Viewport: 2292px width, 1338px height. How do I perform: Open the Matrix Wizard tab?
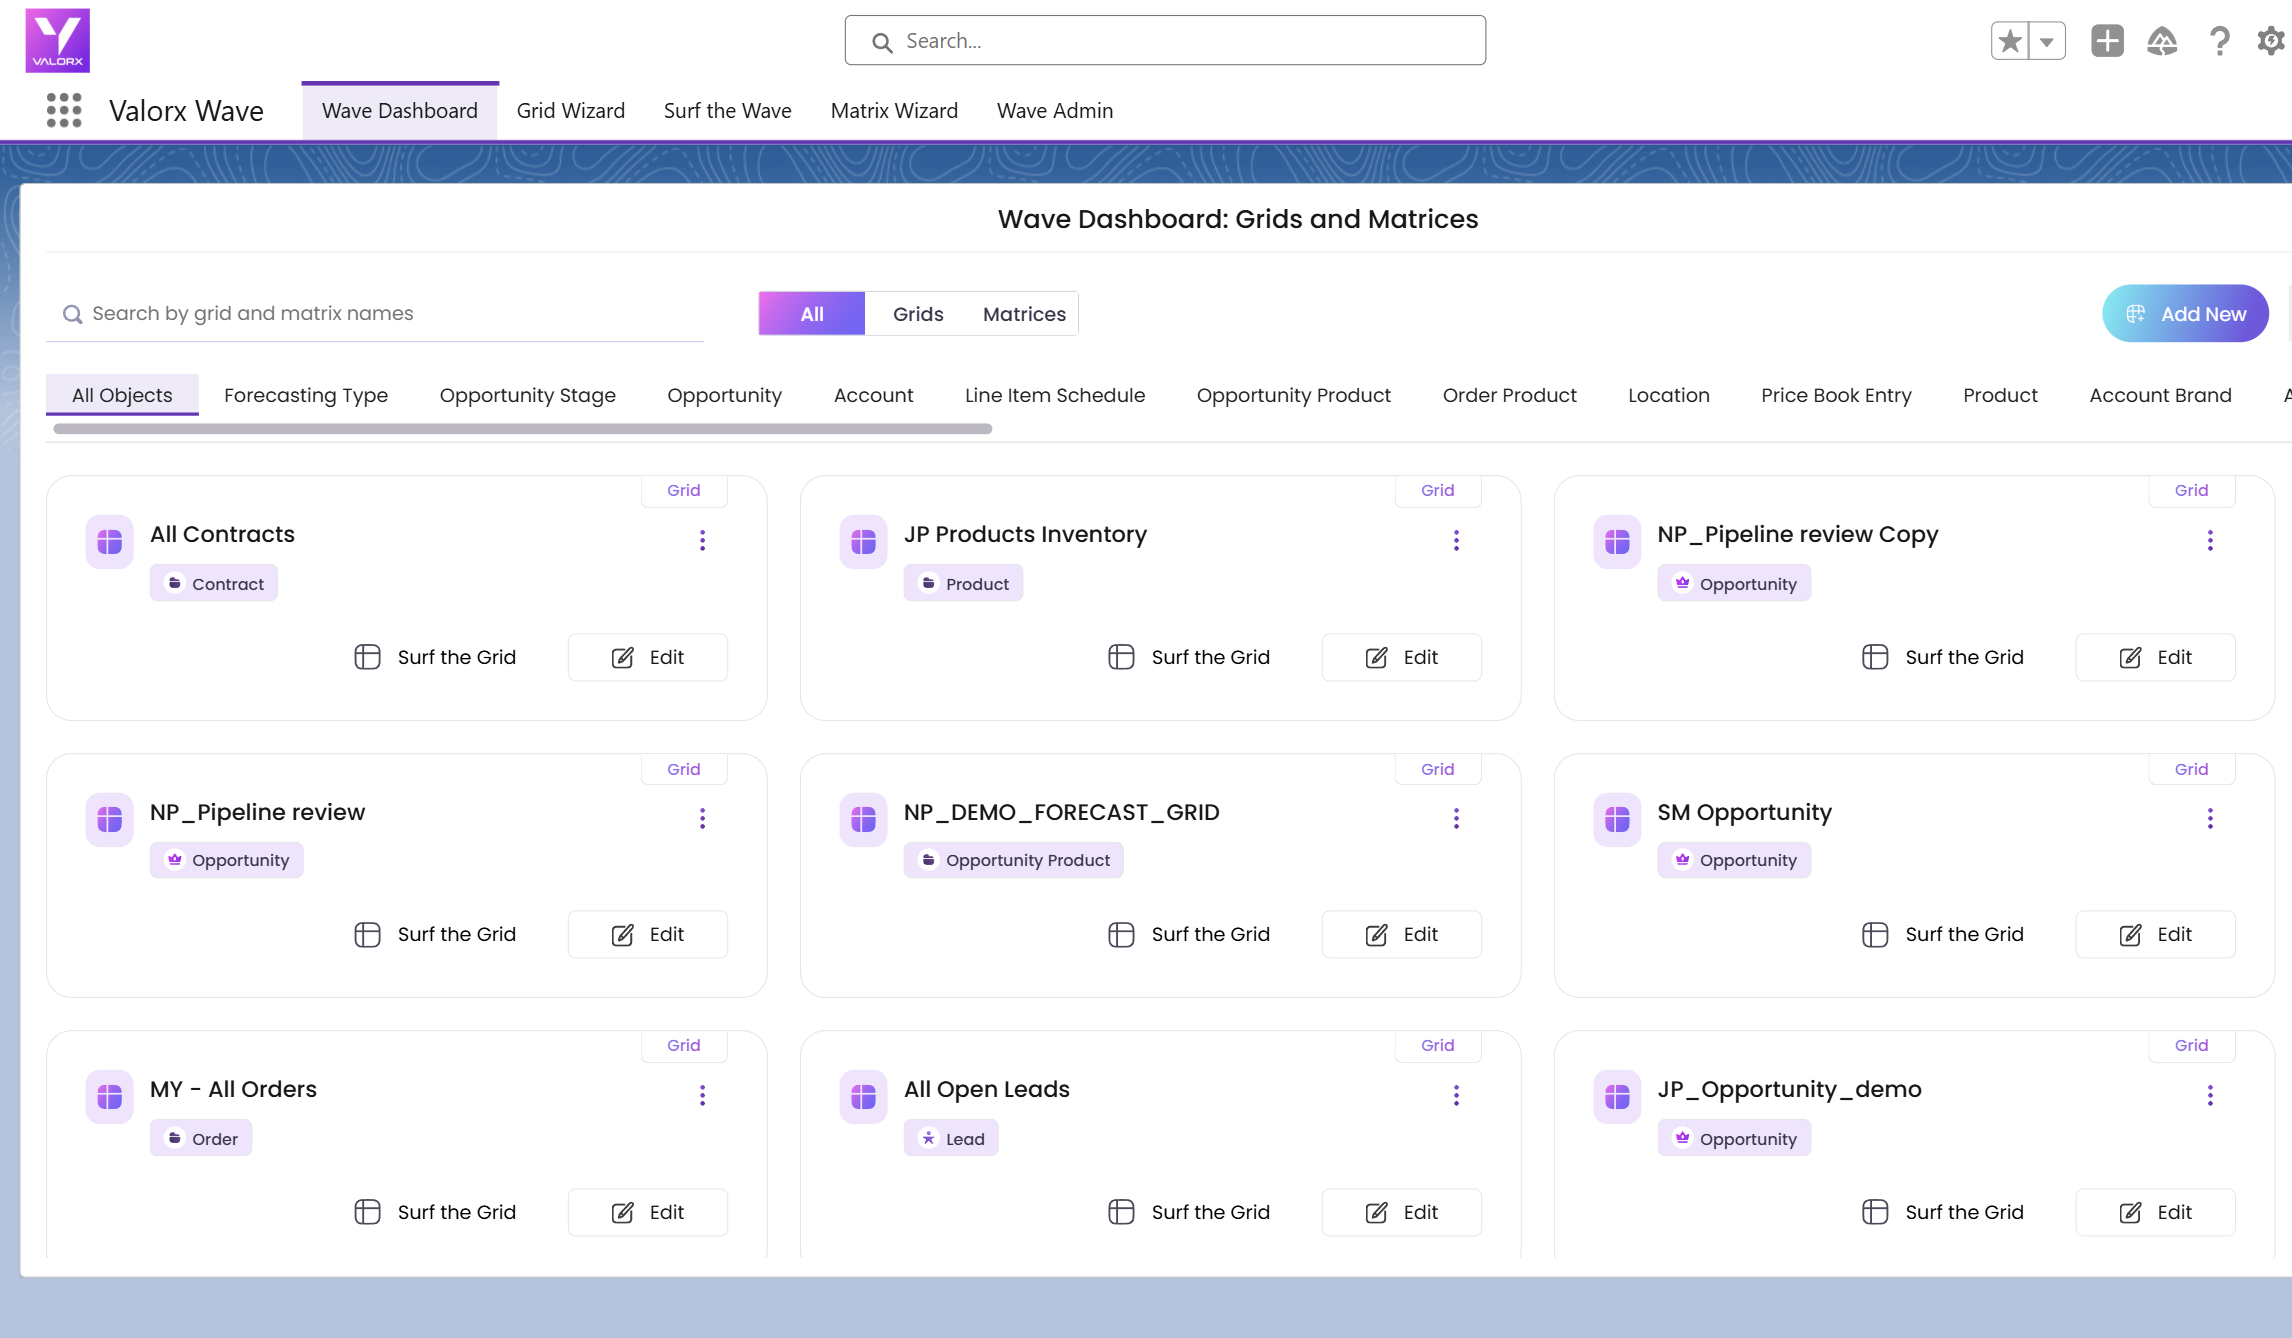point(894,110)
